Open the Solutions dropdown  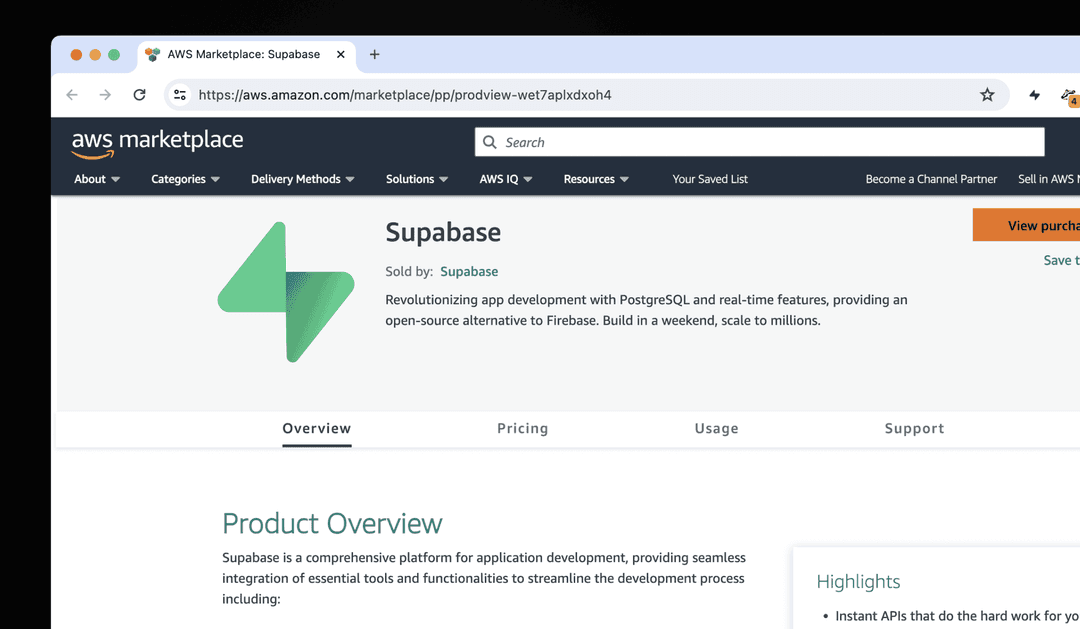(417, 179)
